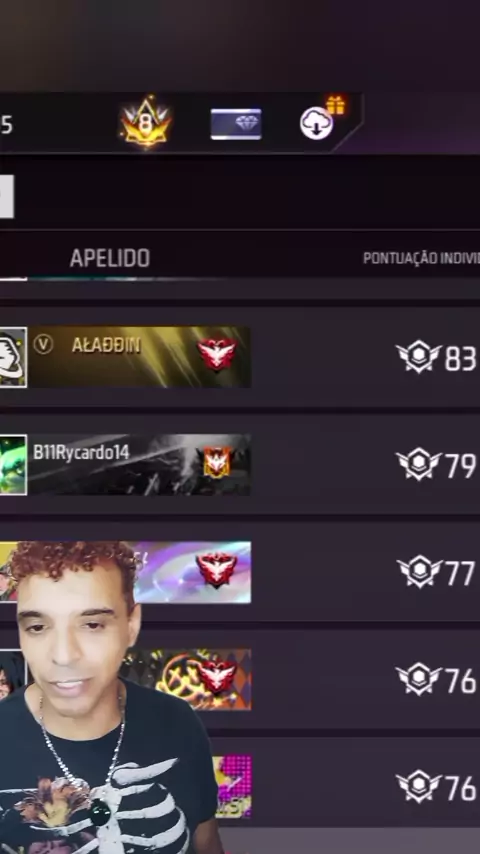Open the gold rank 8 badge icon
480x854 pixels.
145,123
